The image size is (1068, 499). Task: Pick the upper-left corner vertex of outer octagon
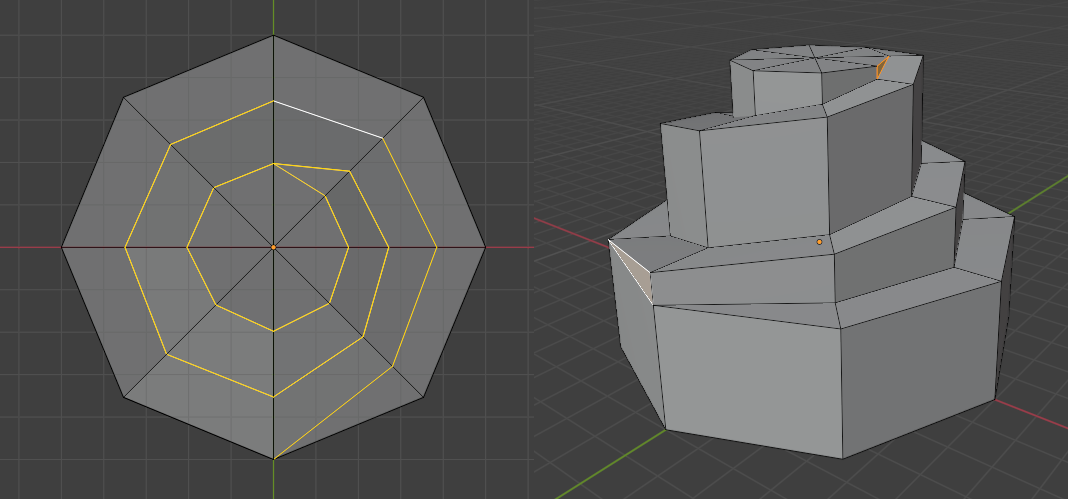coord(124,98)
